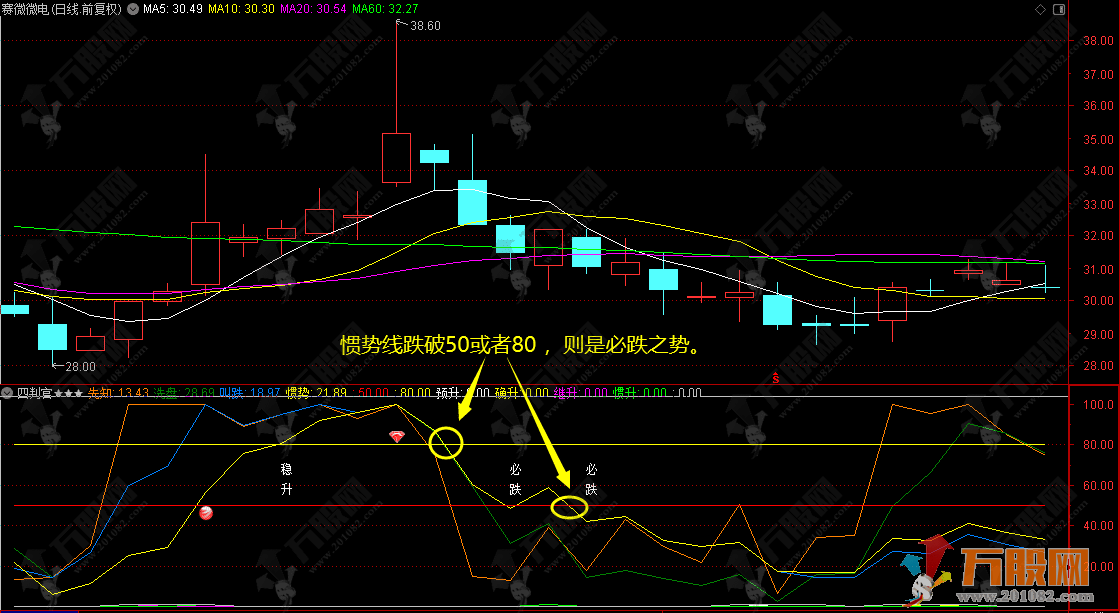
Task: Open the dropdown next to 赛微微电 title
Action: pos(133,9)
